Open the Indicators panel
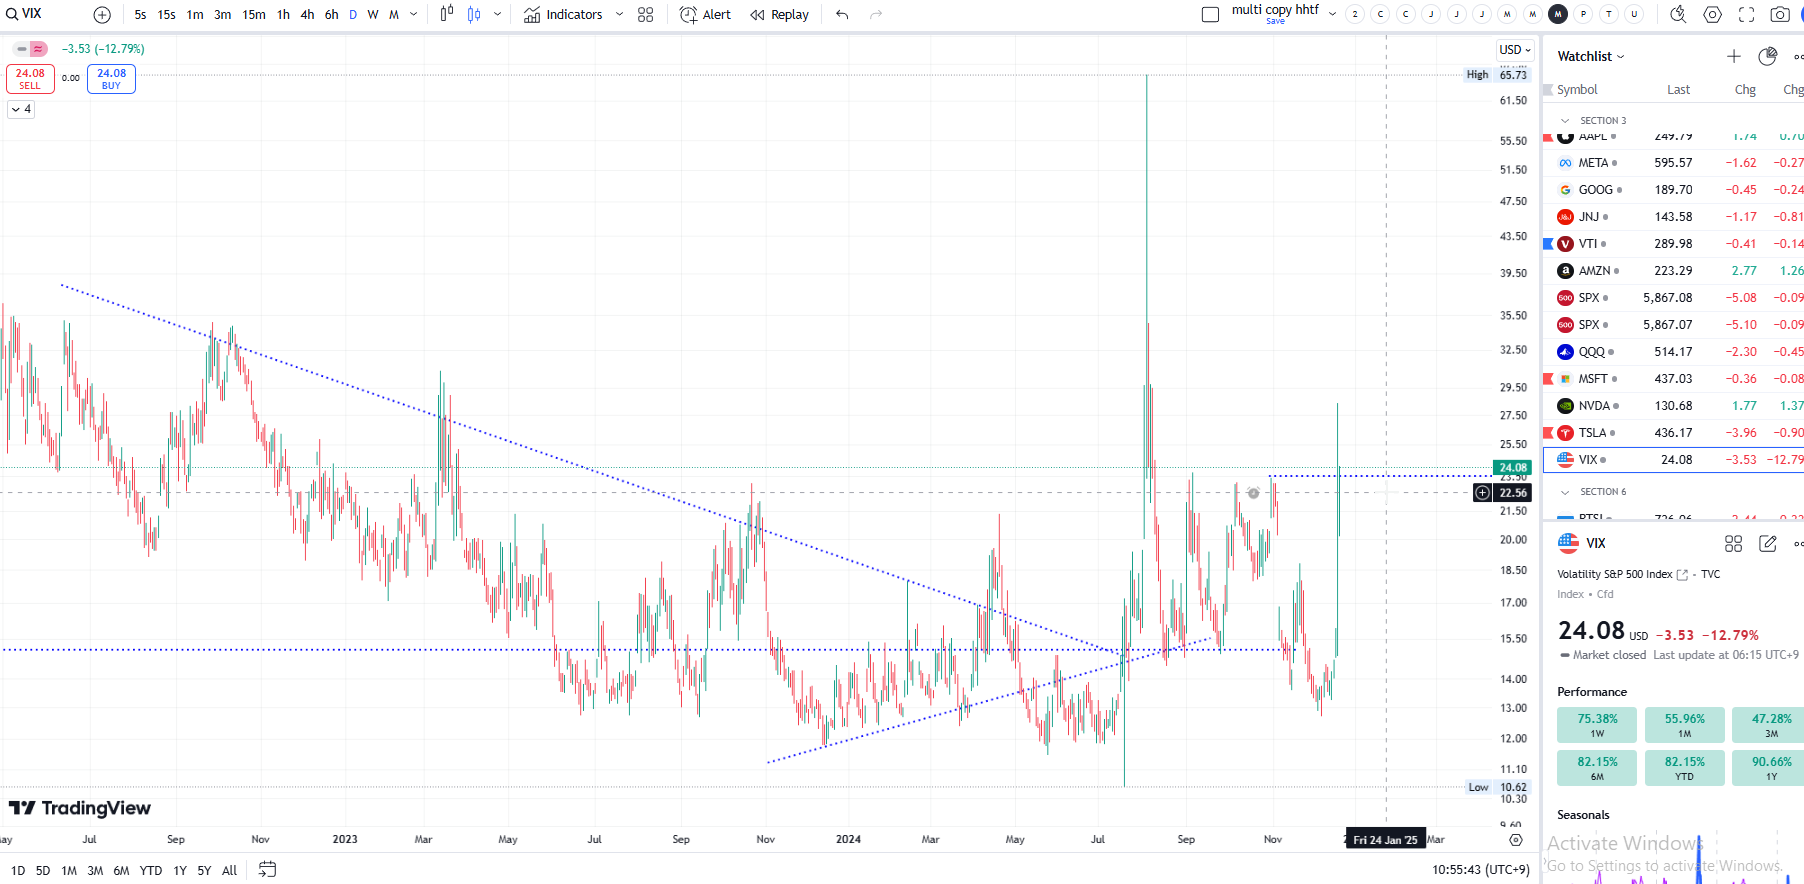Screen dimensions: 1804x884 tap(564, 15)
